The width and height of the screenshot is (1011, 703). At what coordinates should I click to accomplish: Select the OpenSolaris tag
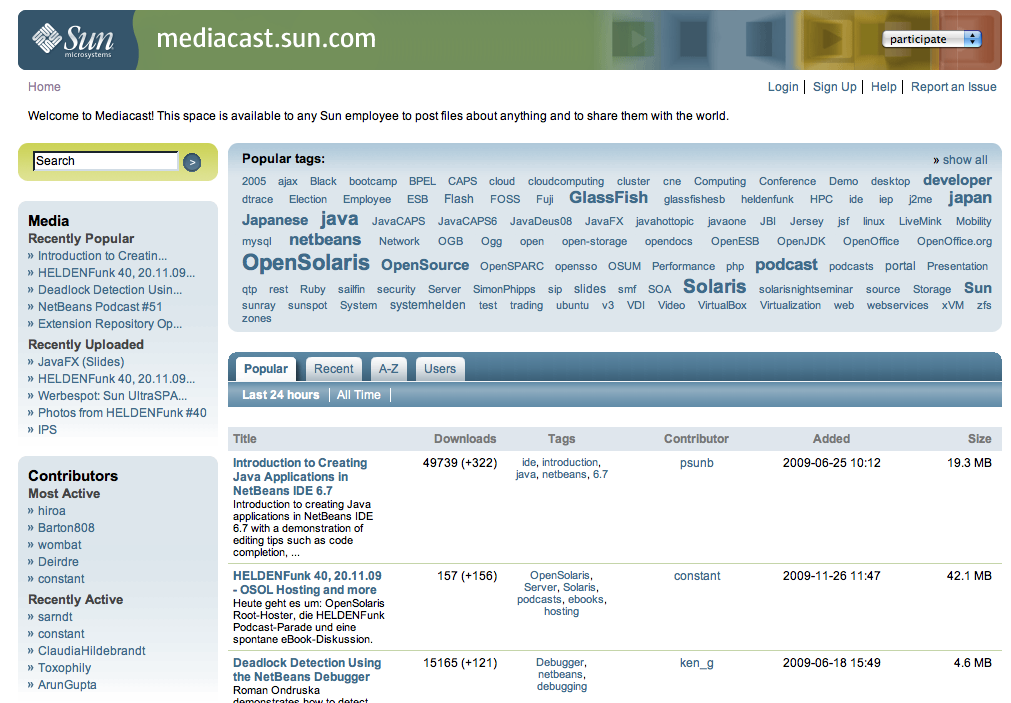(305, 263)
